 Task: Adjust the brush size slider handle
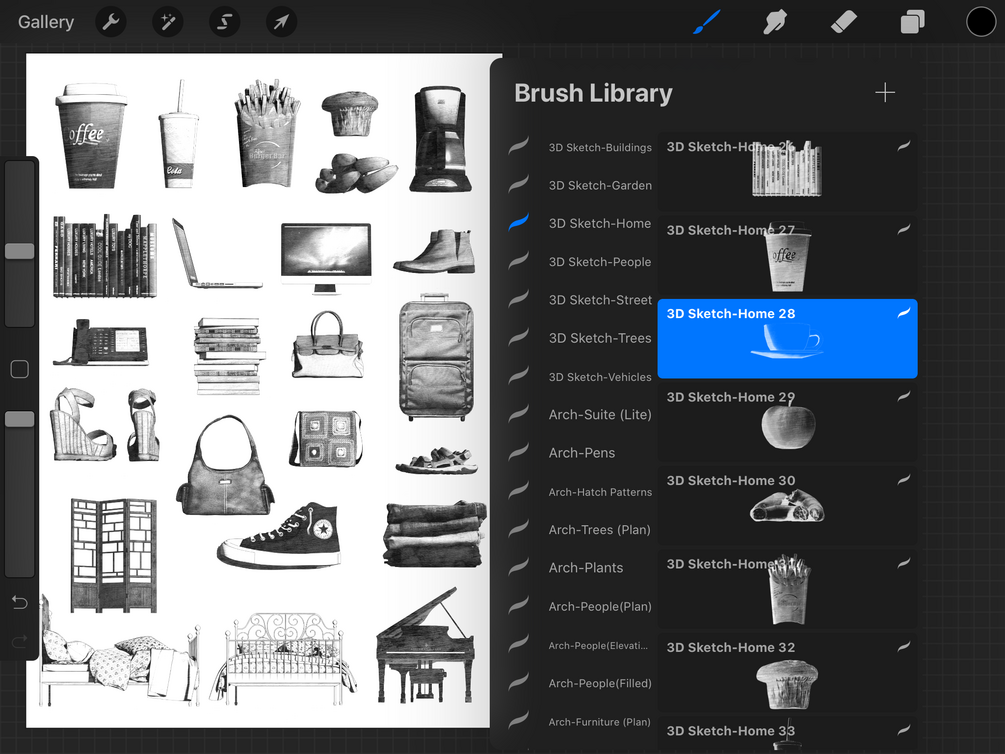[x=20, y=251]
